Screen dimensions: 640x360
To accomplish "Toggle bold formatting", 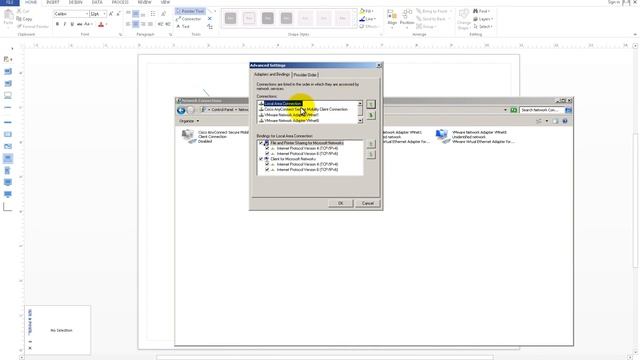I will pos(57,24).
